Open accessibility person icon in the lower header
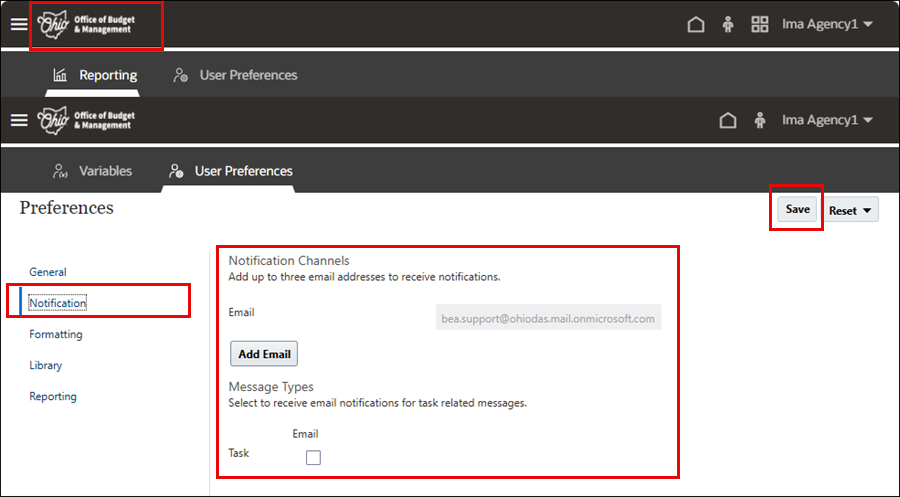This screenshot has height=497, width=900. (x=760, y=120)
